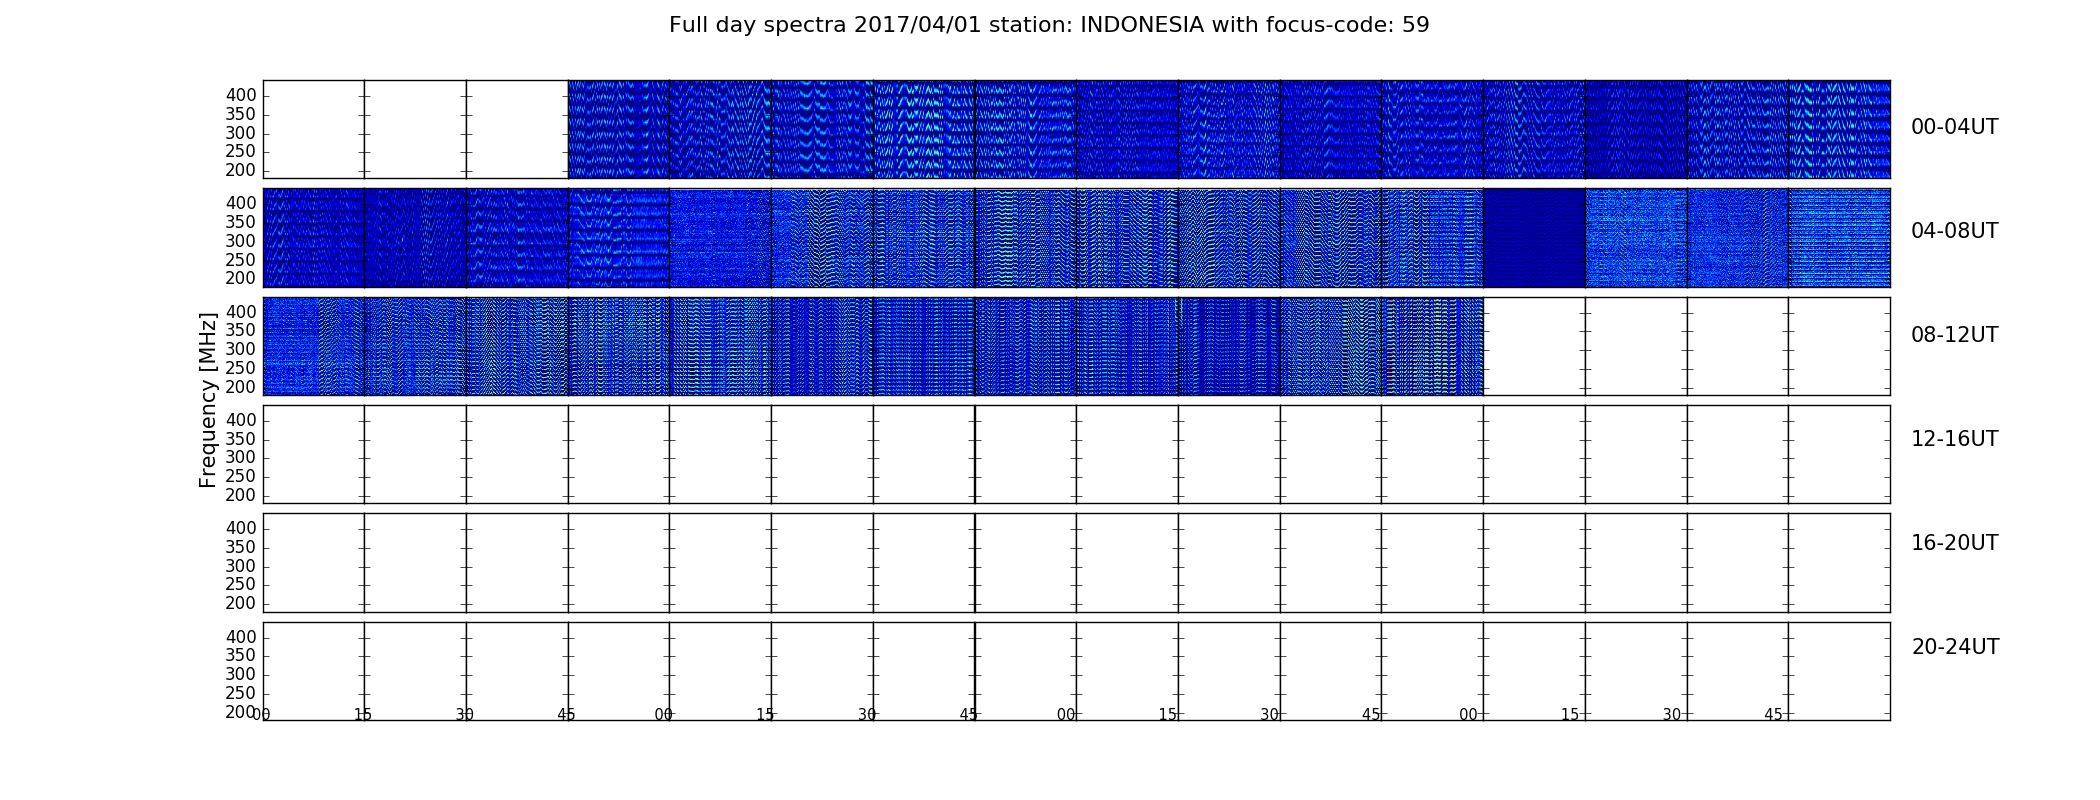Click the red-orange burst segment in the 08-12UT row
Screen dimensions: 2100x800
[1433, 346]
